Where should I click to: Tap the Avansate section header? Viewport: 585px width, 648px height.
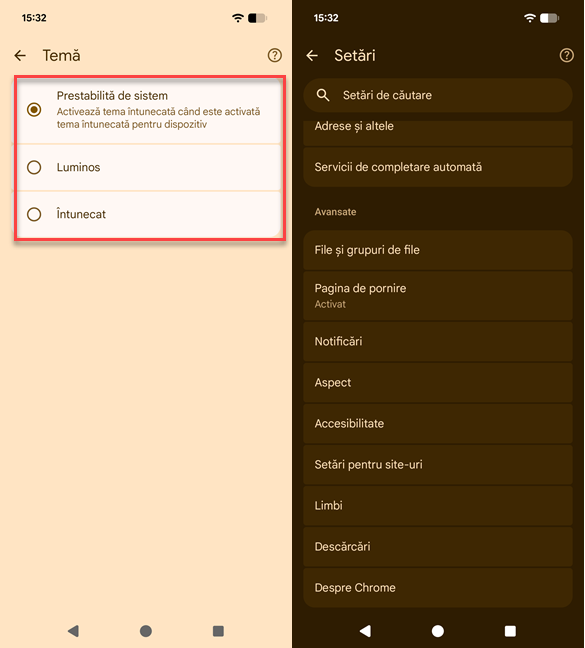point(335,212)
